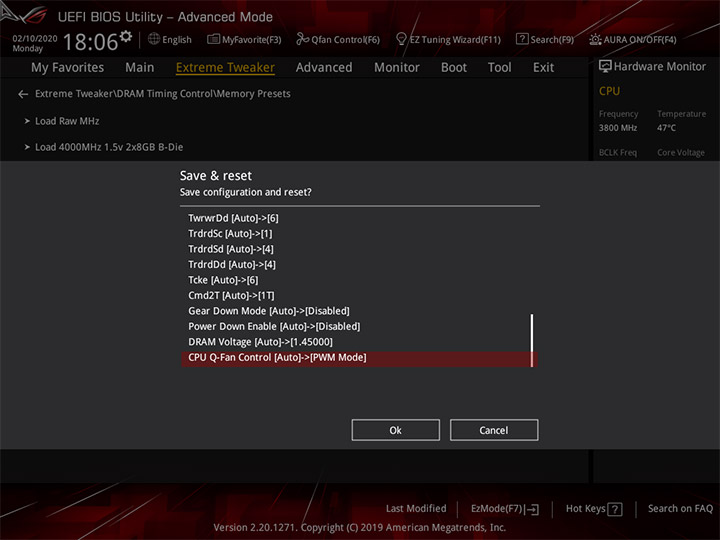Select CPU Q-Fan Control [Auto]->[PWM Mode] row

coord(360,358)
